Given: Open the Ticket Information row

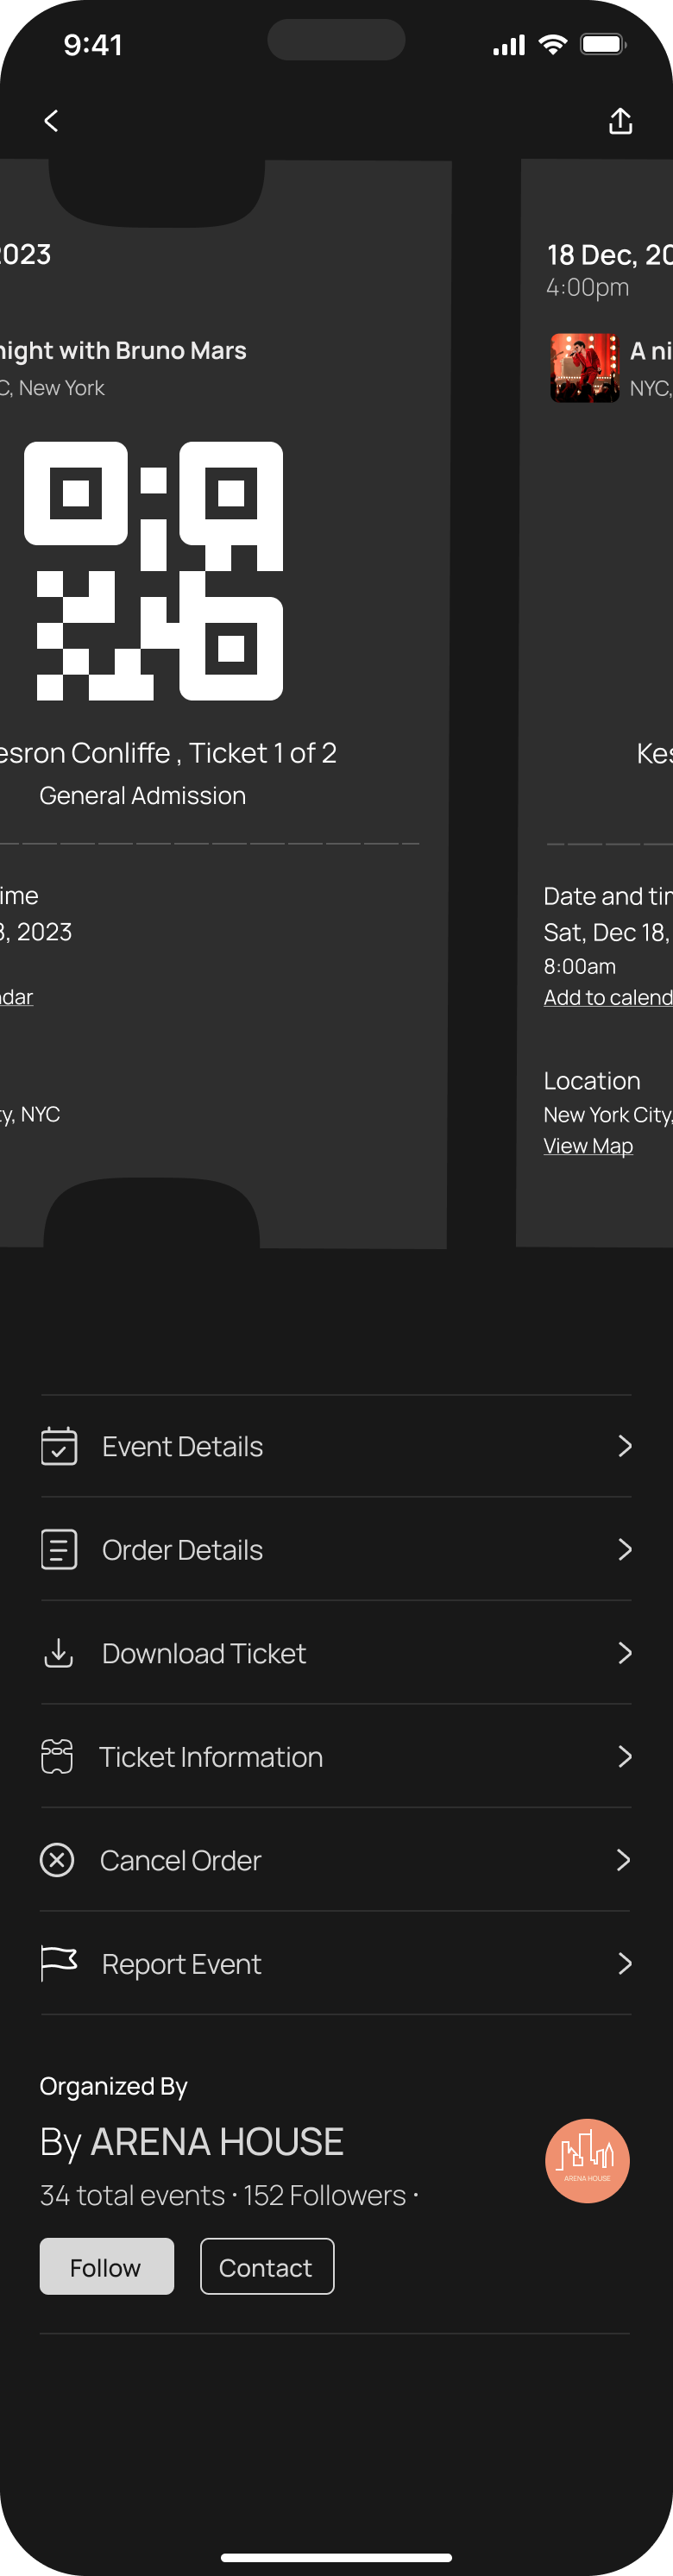Looking at the screenshot, I should point(336,1757).
